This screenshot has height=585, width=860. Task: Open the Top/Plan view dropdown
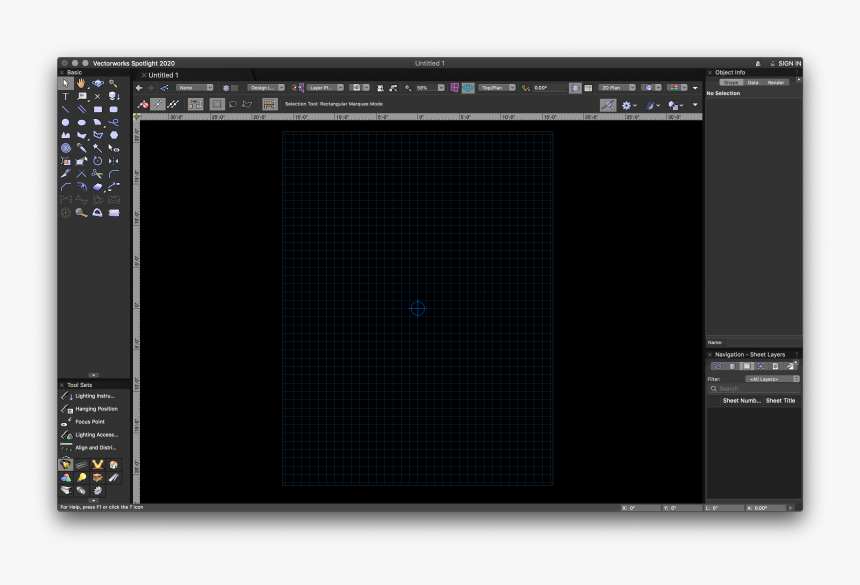point(497,88)
